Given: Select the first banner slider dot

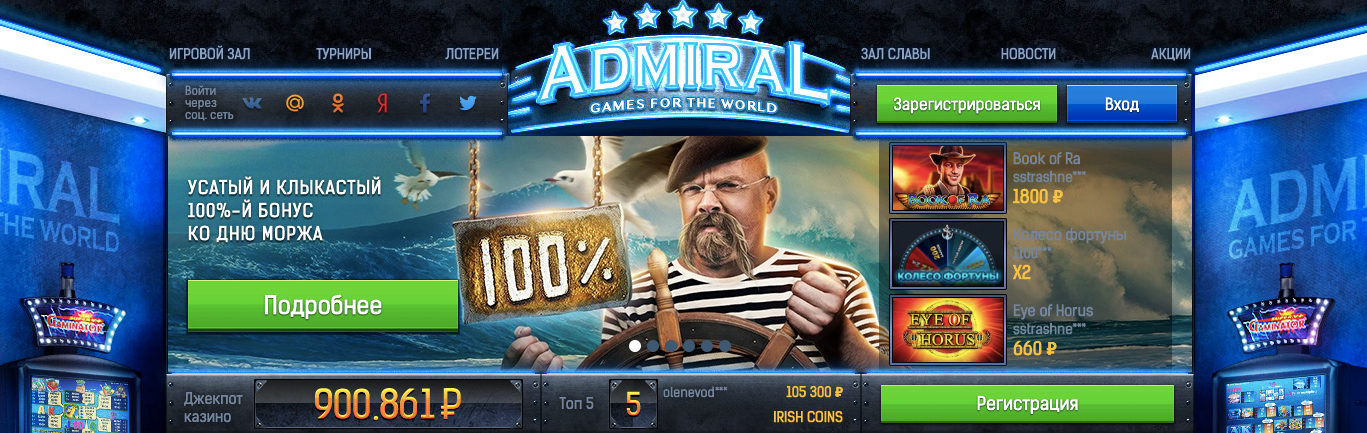Looking at the screenshot, I should pos(635,345).
